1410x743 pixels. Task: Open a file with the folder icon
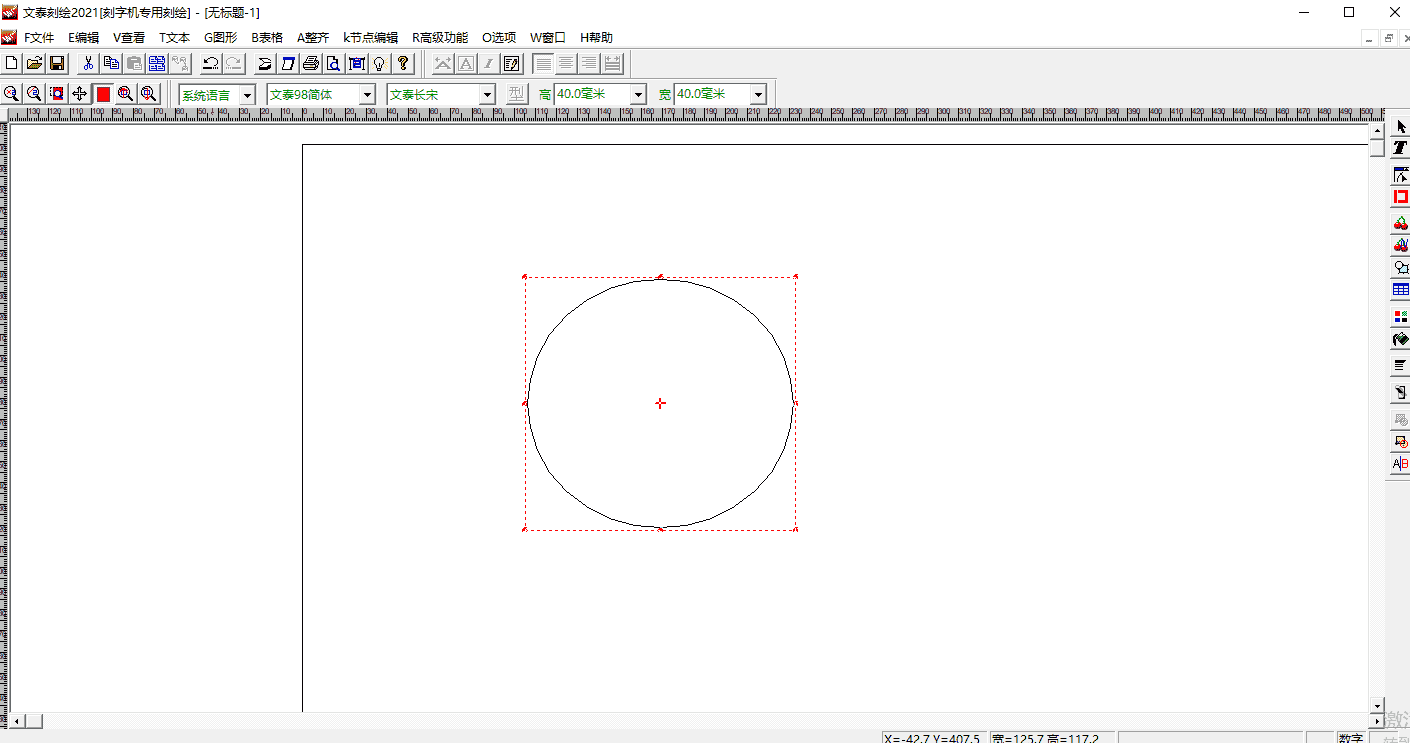tap(35, 64)
